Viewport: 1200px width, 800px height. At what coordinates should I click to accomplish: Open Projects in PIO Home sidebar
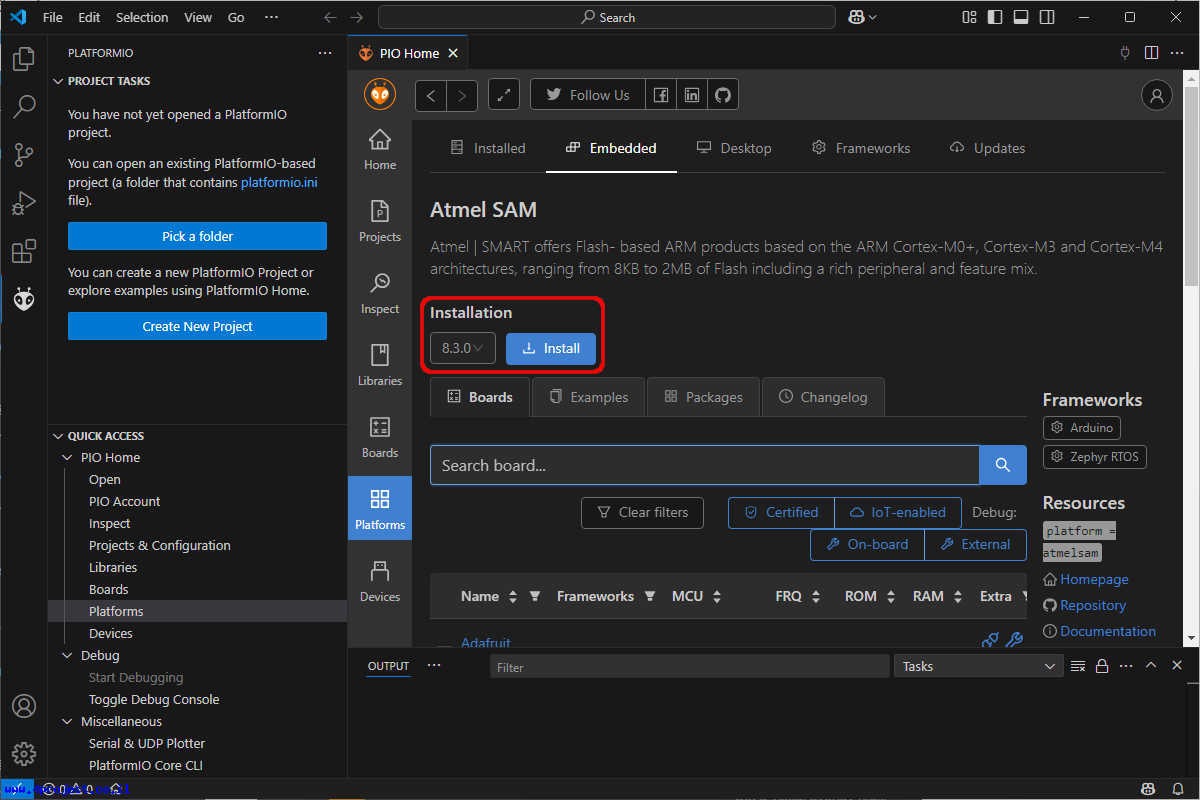[380, 221]
